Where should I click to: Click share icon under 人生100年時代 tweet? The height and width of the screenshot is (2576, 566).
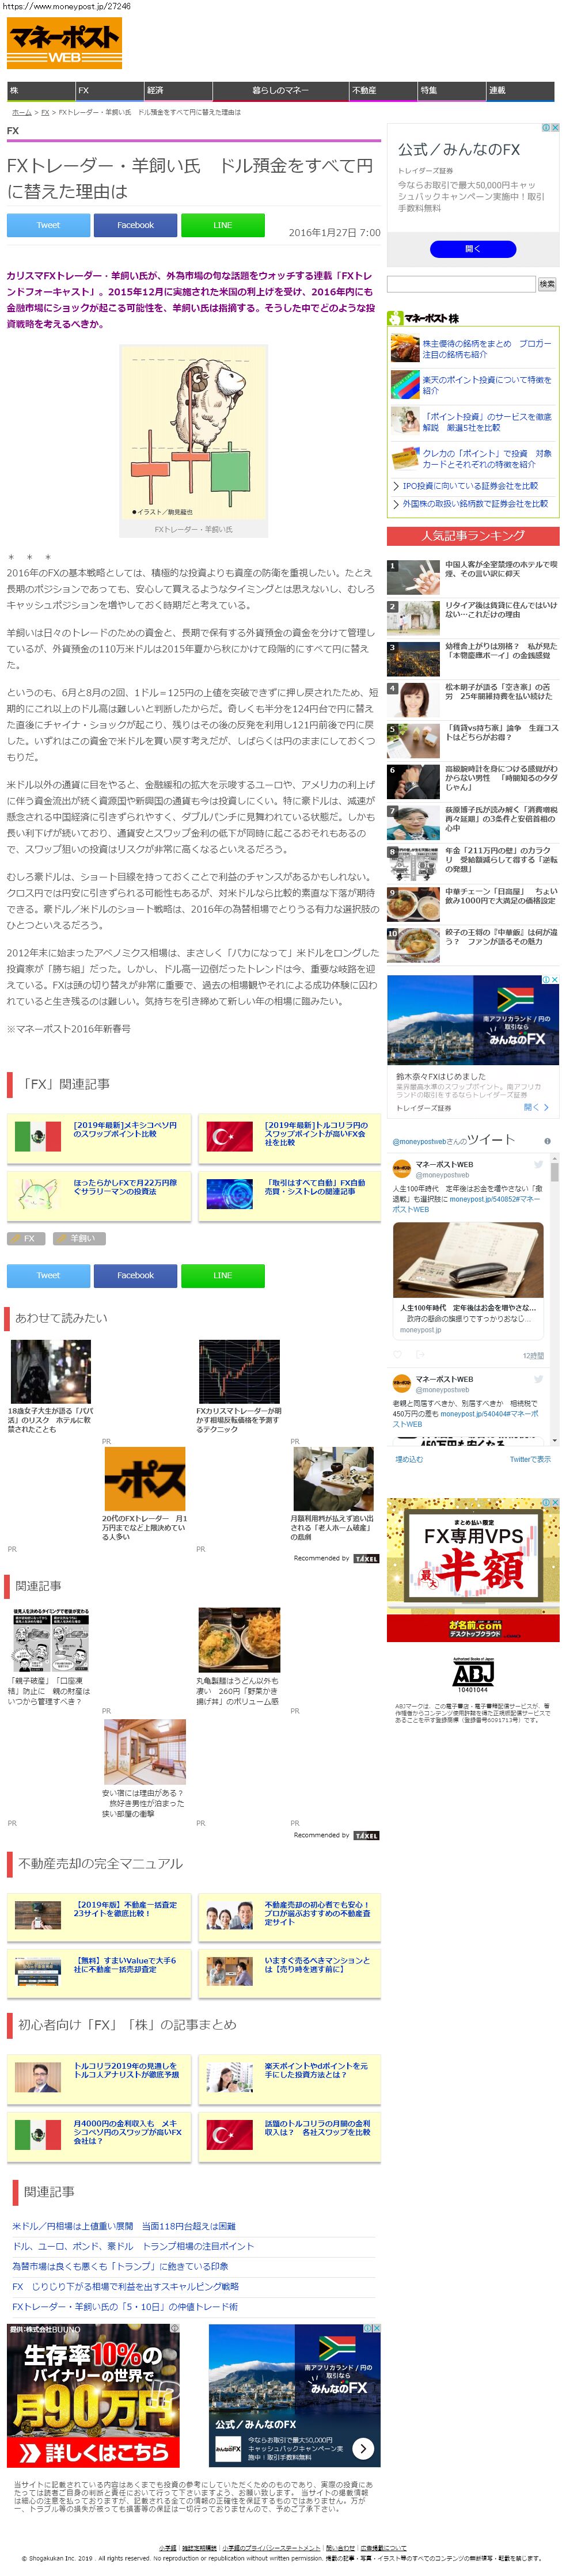click(x=421, y=1355)
